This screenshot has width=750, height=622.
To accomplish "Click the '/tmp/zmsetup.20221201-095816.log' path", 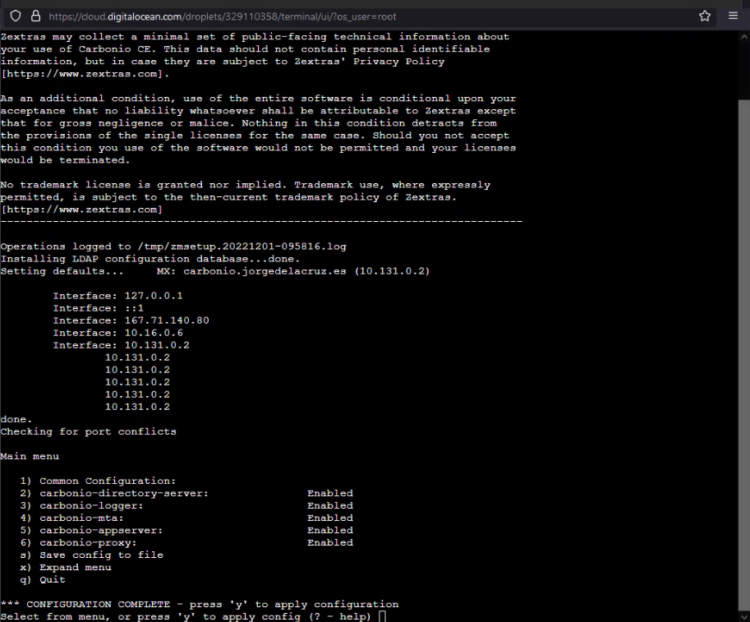I will (x=242, y=246).
